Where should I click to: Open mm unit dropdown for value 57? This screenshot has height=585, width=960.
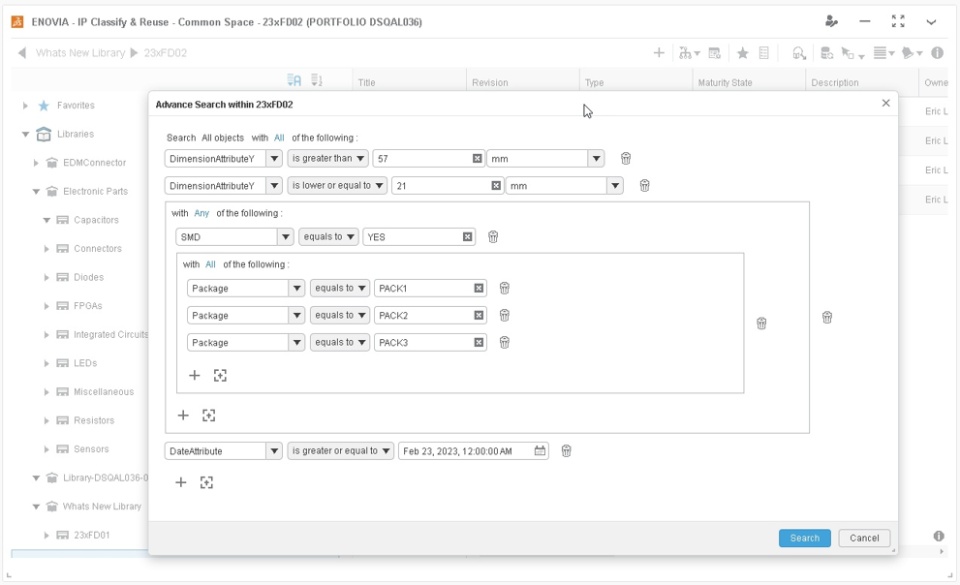tap(596, 158)
